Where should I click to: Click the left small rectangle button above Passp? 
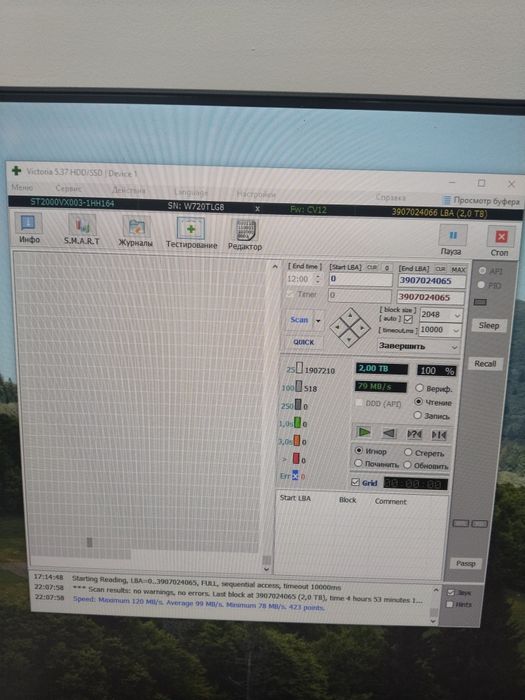(461, 523)
